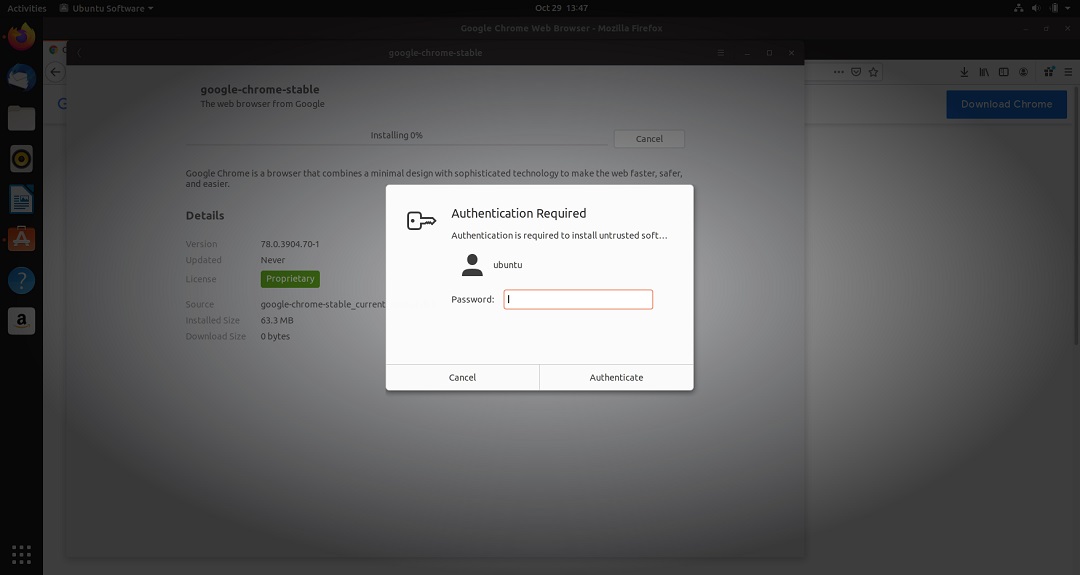
Task: Launch Amazon from the dock
Action: tap(21, 321)
